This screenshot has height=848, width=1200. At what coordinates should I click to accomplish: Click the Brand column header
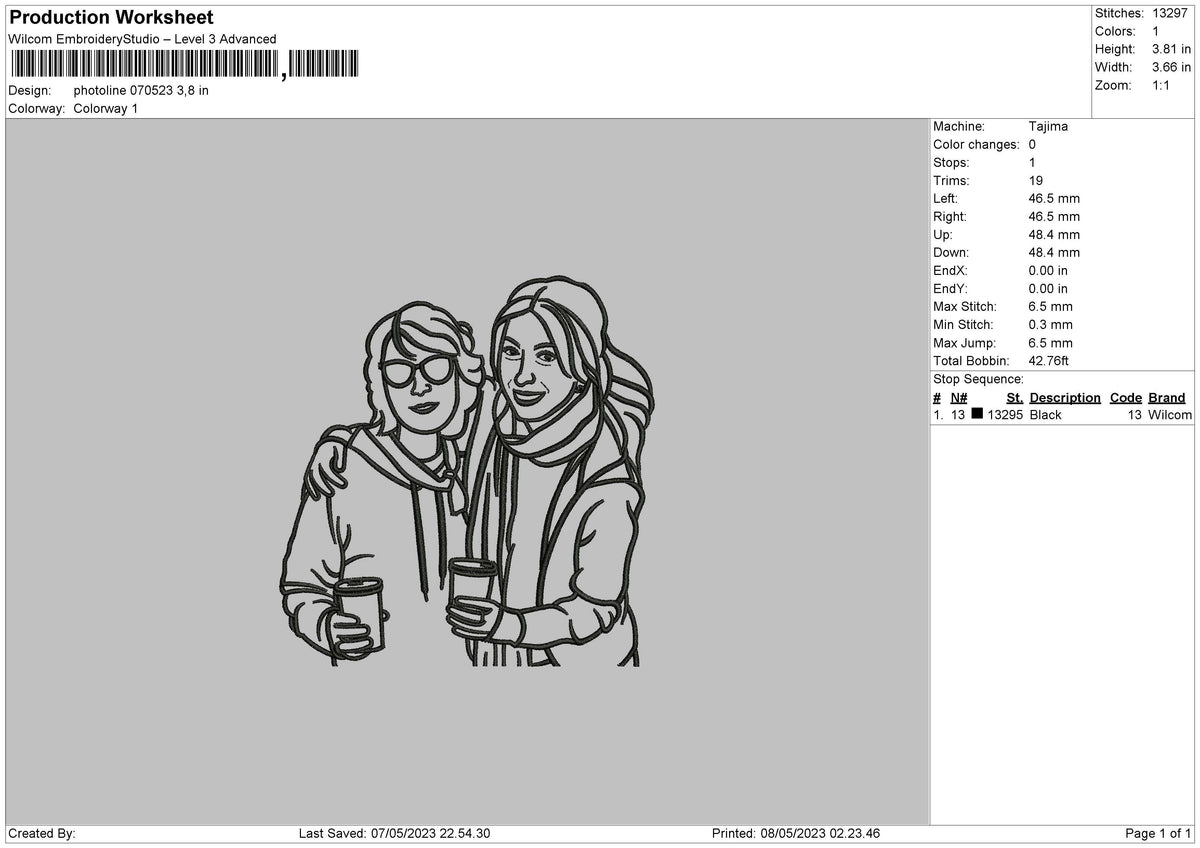1167,397
